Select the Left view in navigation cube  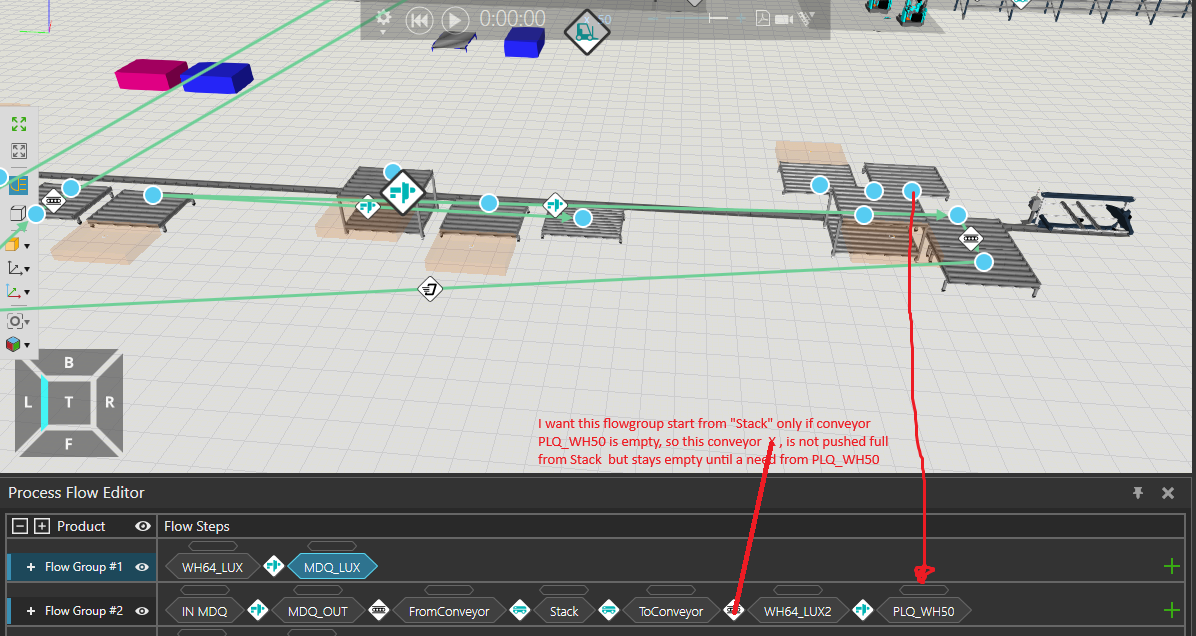click(x=29, y=402)
